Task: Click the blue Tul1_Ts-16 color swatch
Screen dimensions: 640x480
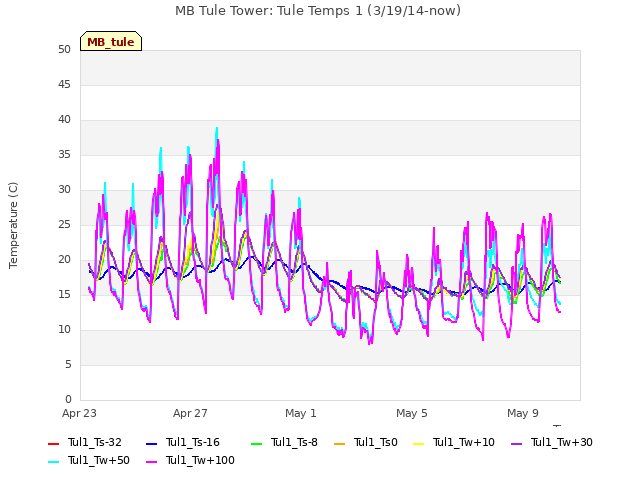Action: [x=151, y=444]
